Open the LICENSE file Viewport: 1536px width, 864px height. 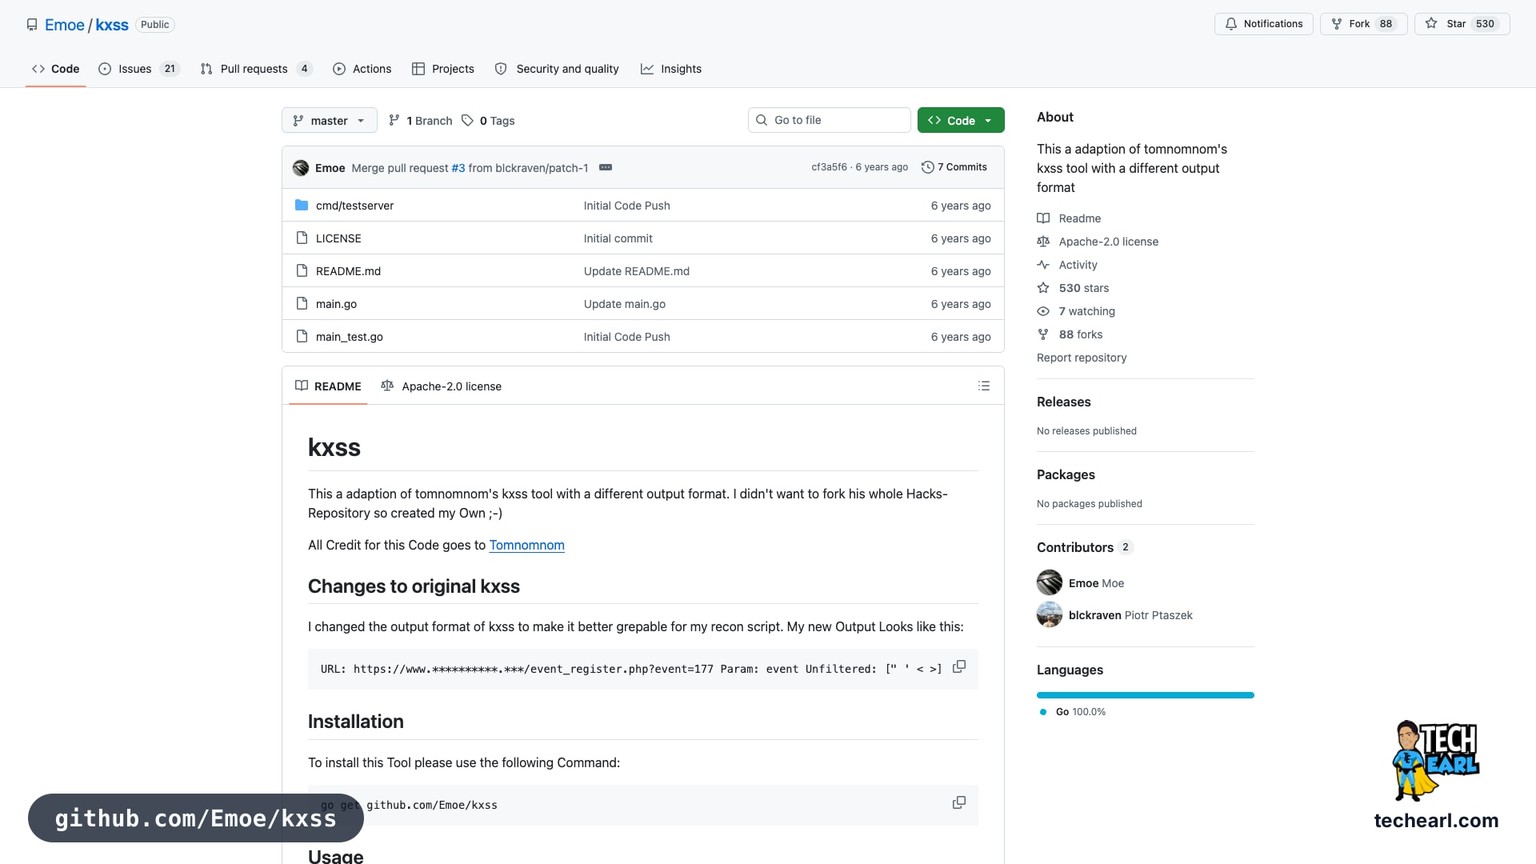[338, 239]
